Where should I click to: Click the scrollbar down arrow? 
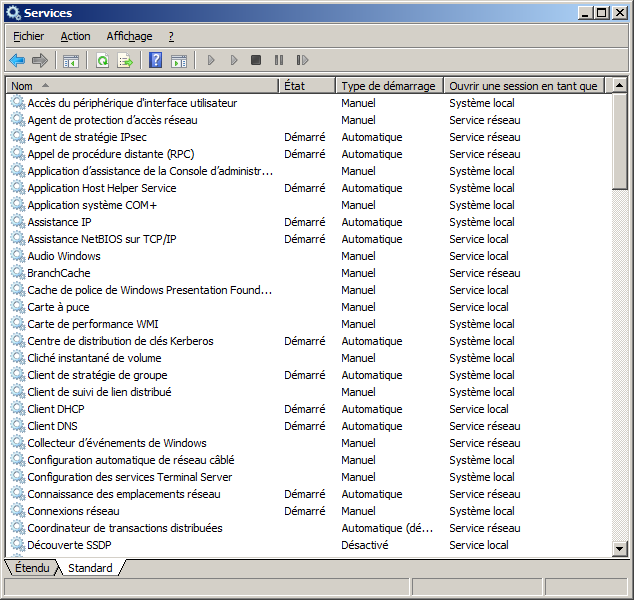[x=619, y=549]
